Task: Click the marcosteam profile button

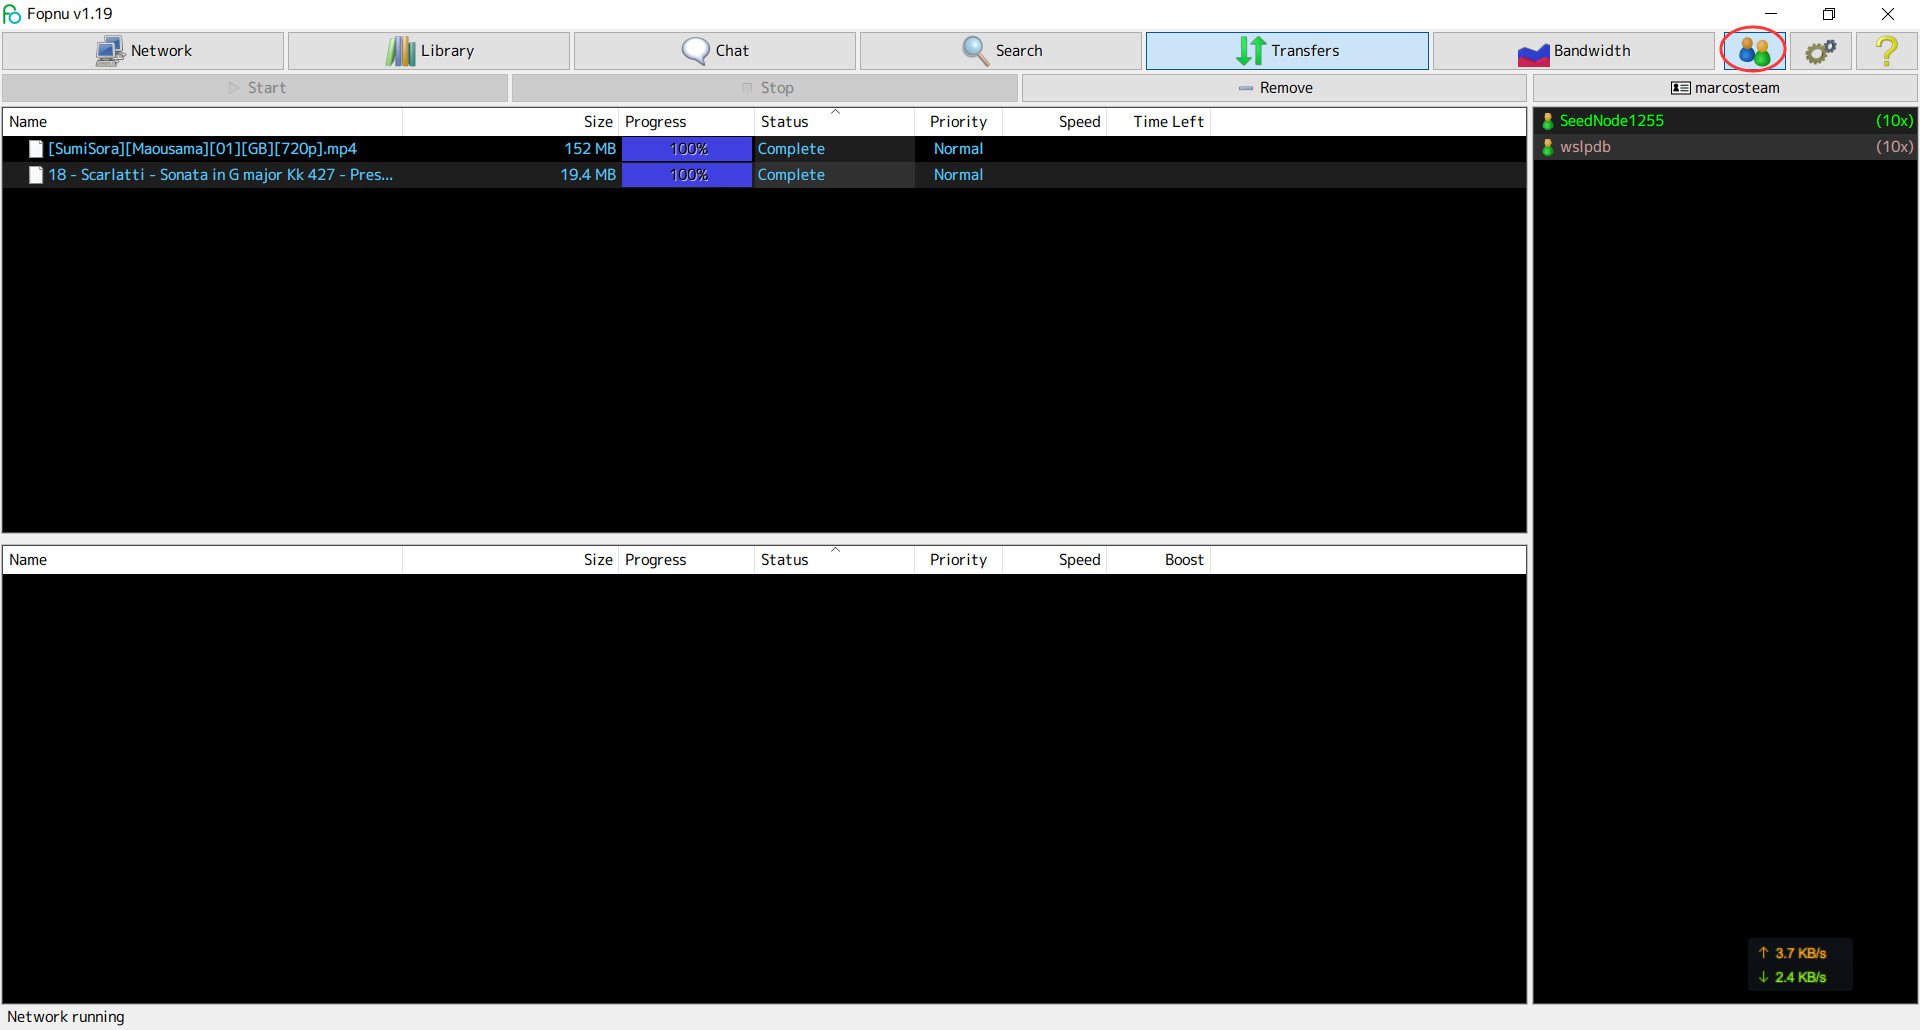Action: point(1725,88)
